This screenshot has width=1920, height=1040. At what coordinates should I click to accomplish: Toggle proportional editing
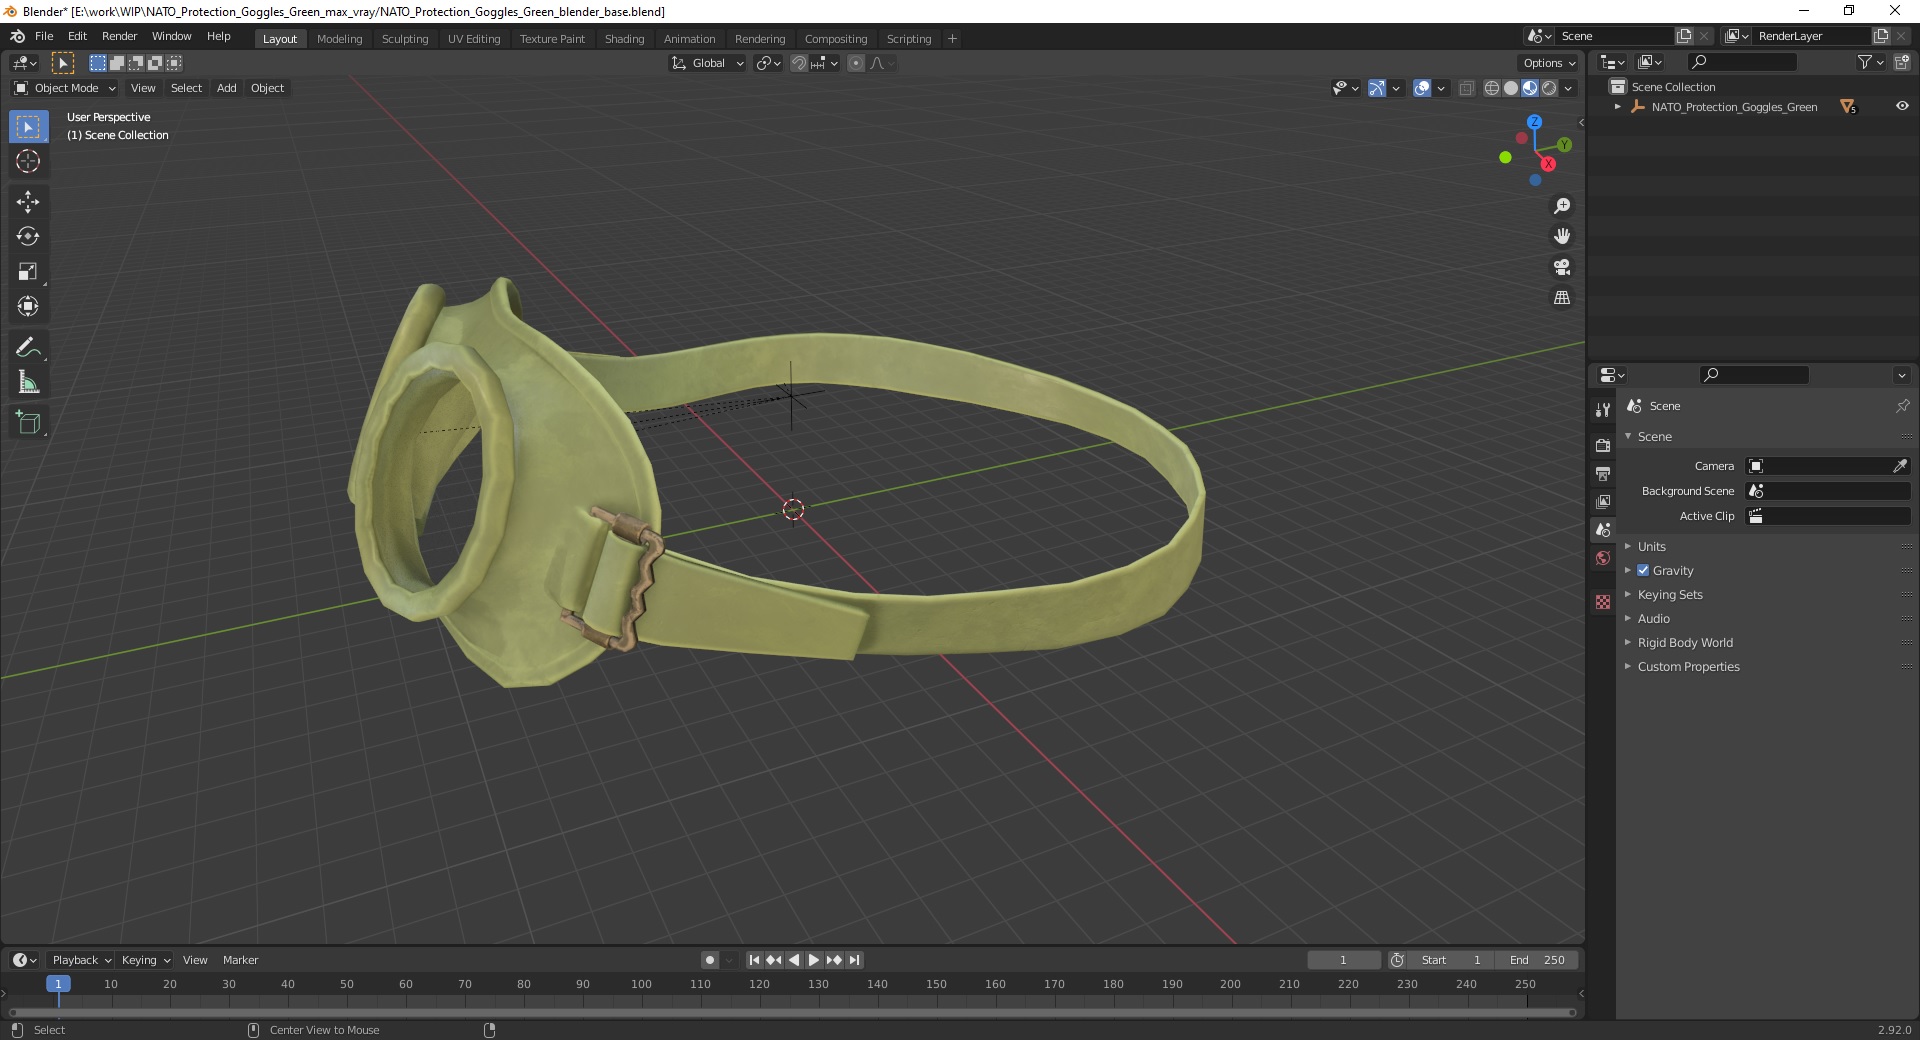pyautogui.click(x=856, y=63)
